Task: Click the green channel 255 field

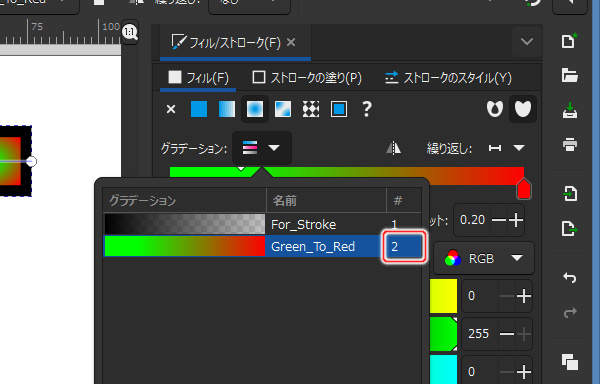Action: (479, 334)
